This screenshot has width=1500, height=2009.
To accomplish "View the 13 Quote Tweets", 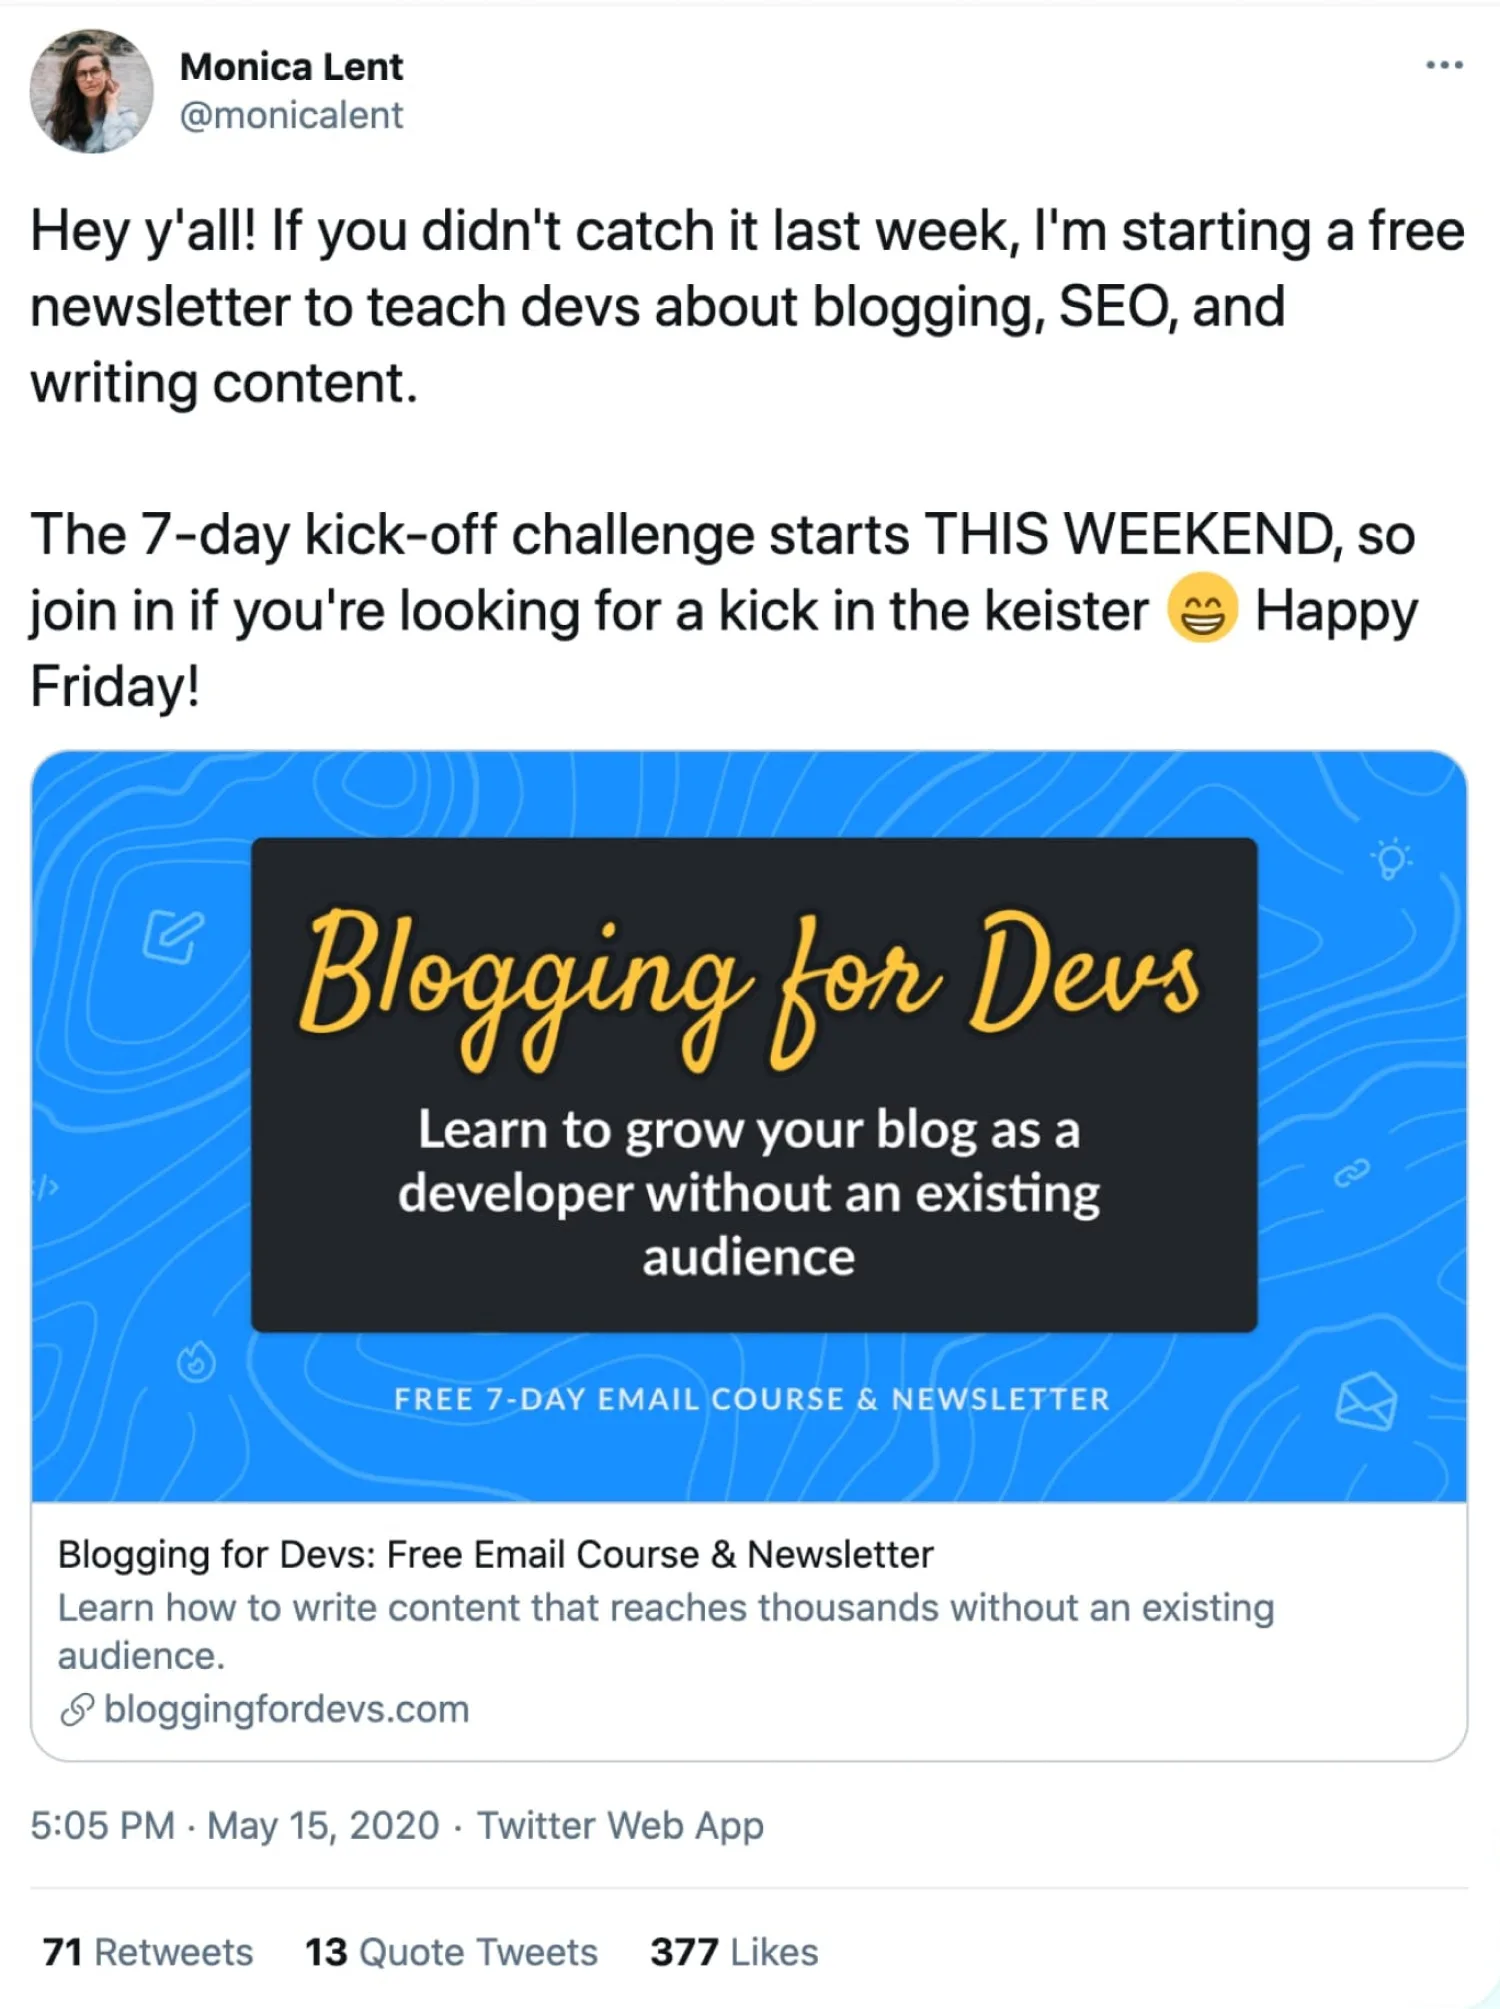I will 451,1952.
